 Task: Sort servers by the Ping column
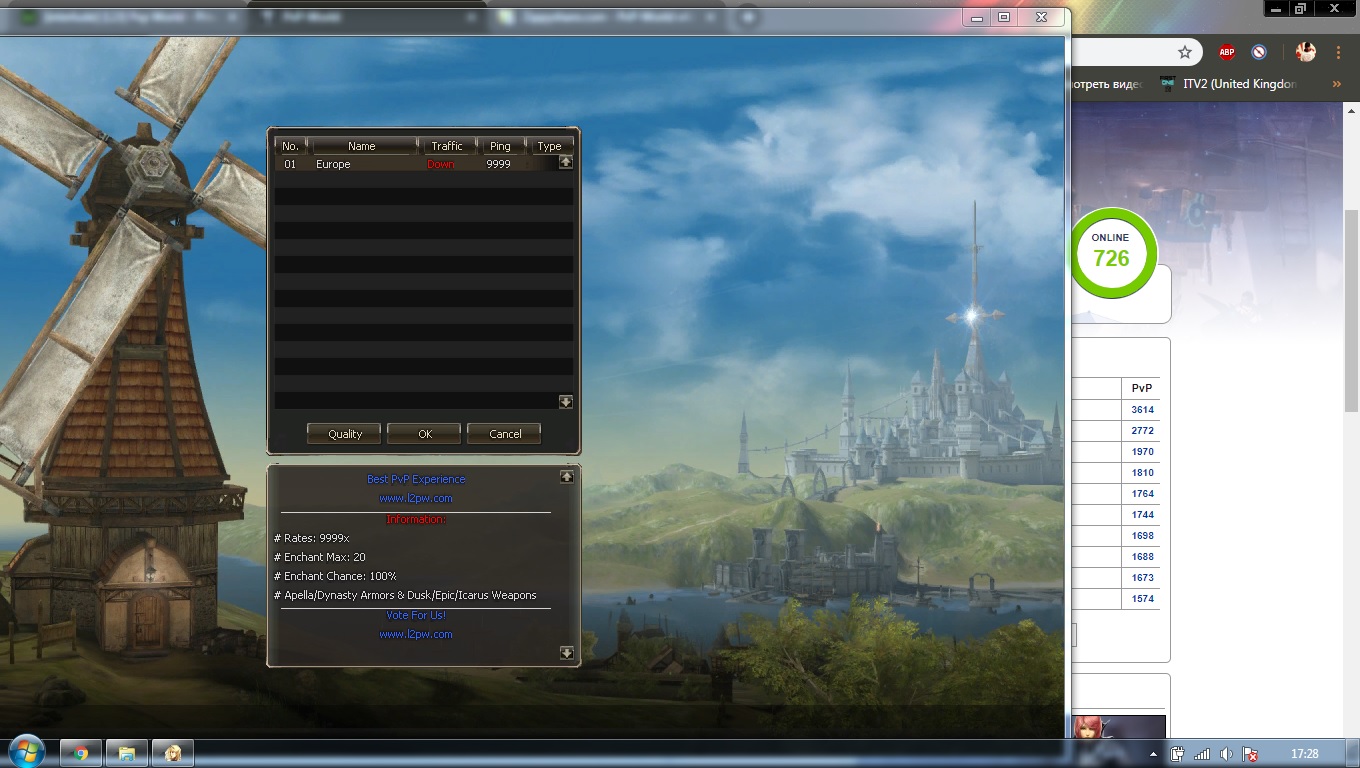point(500,146)
